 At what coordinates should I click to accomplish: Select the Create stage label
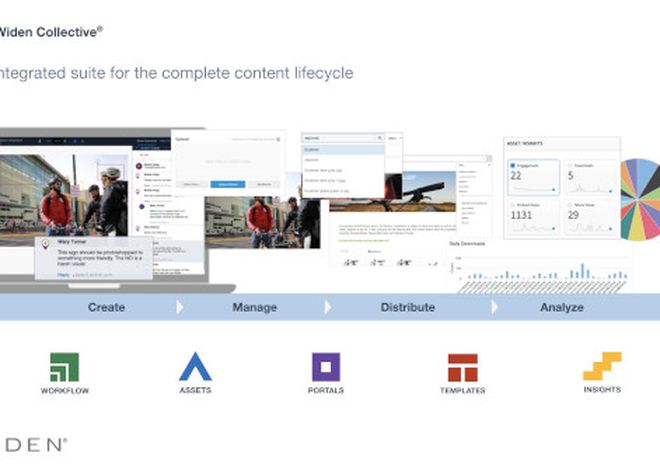tap(106, 307)
